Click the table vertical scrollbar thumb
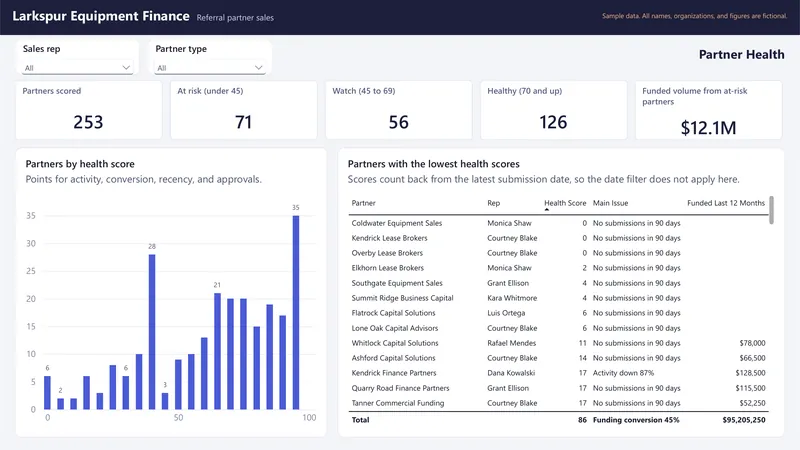The width and height of the screenshot is (800, 450). click(x=771, y=210)
